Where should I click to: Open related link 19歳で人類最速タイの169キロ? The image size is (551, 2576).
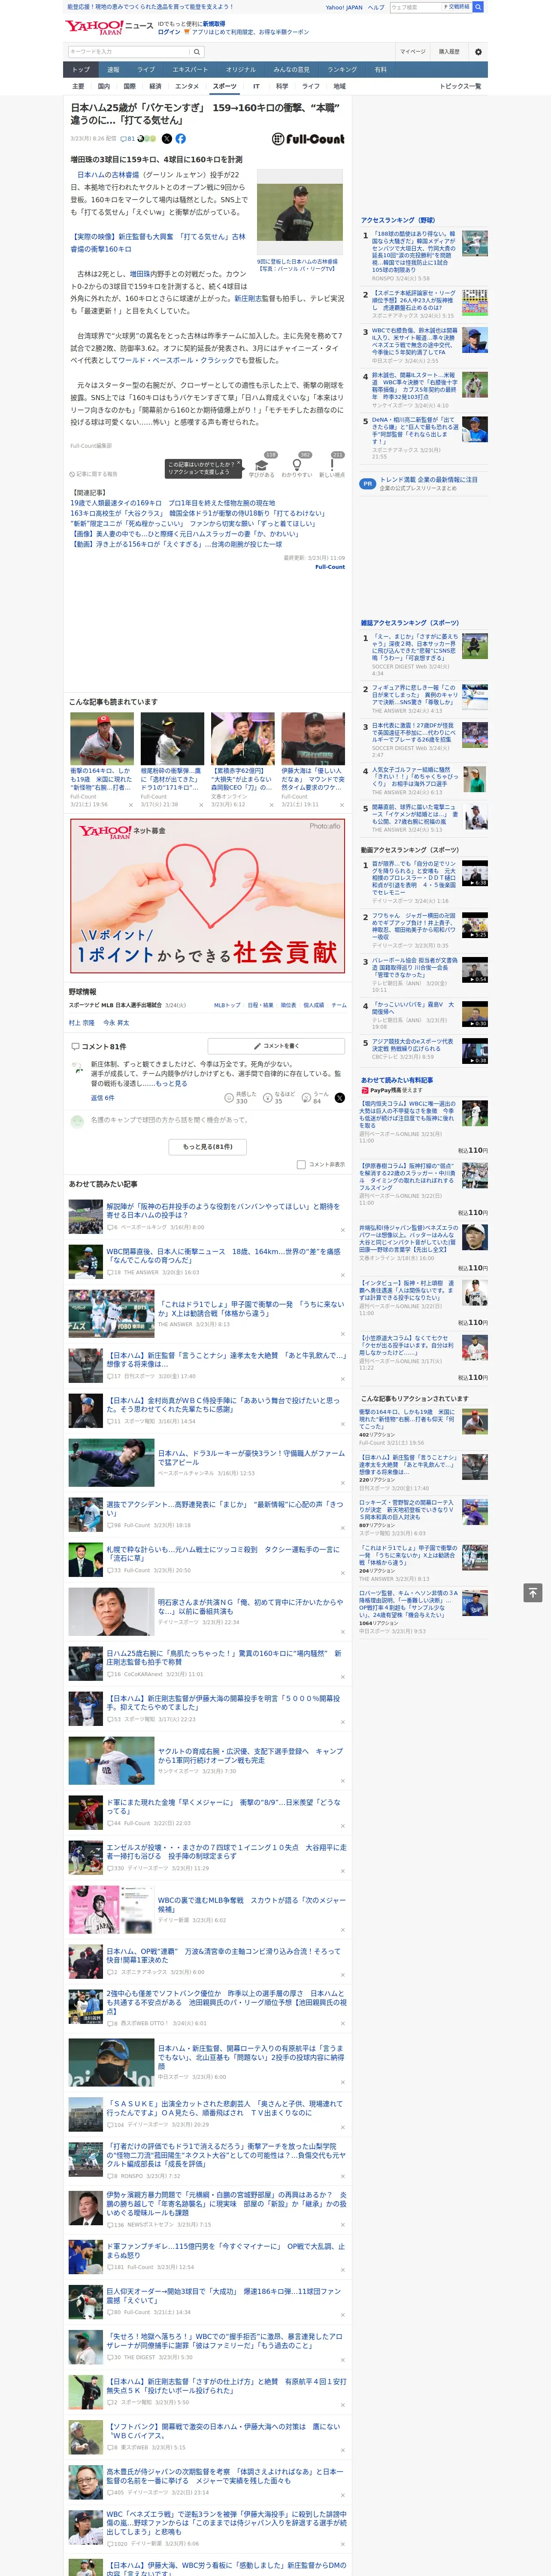[x=173, y=503]
